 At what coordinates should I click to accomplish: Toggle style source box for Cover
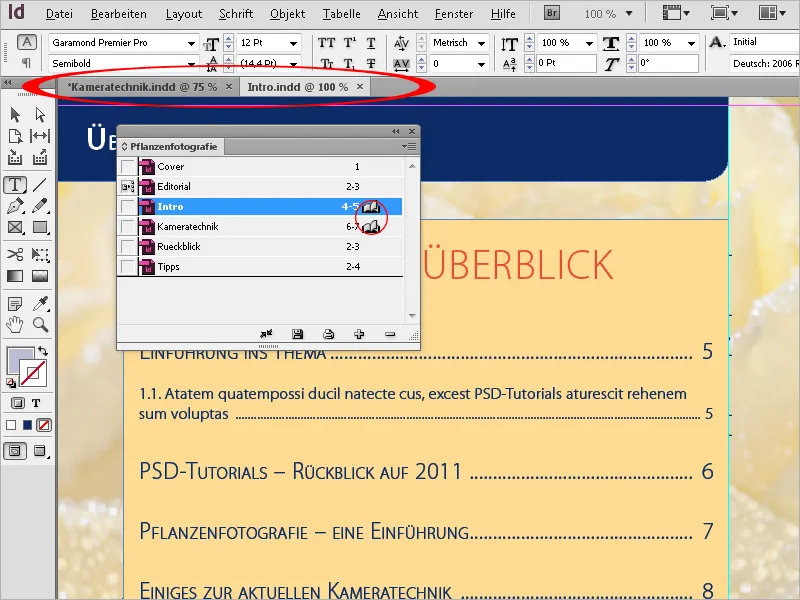[128, 166]
